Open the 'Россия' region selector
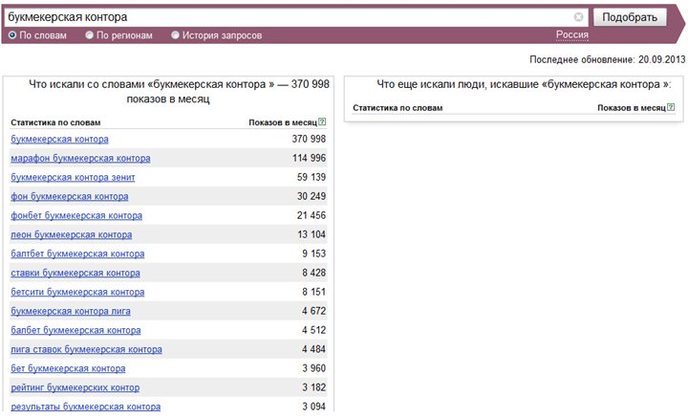The width and height of the screenshot is (688, 419). click(x=572, y=35)
